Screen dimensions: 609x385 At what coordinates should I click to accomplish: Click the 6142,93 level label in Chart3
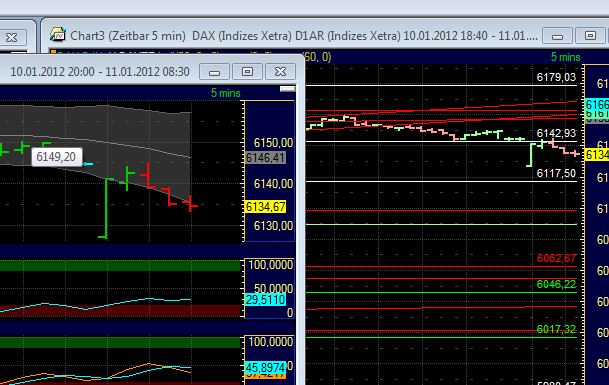(556, 134)
